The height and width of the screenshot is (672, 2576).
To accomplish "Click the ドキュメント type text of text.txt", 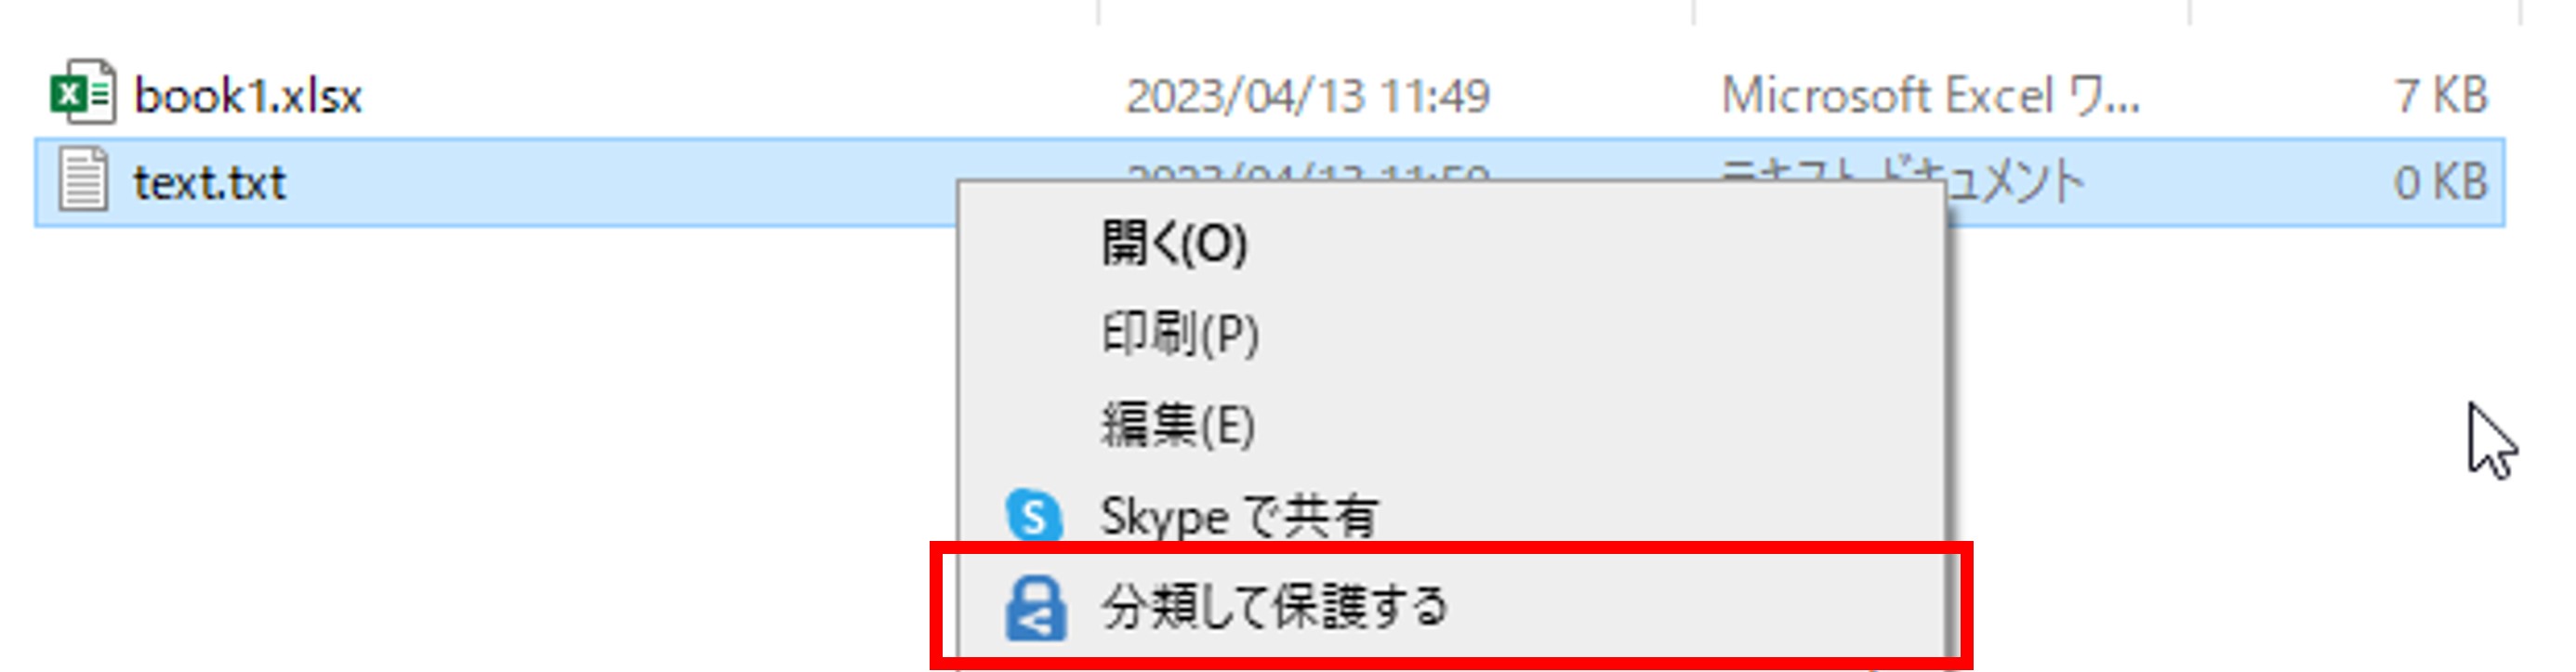I will click(2013, 183).
